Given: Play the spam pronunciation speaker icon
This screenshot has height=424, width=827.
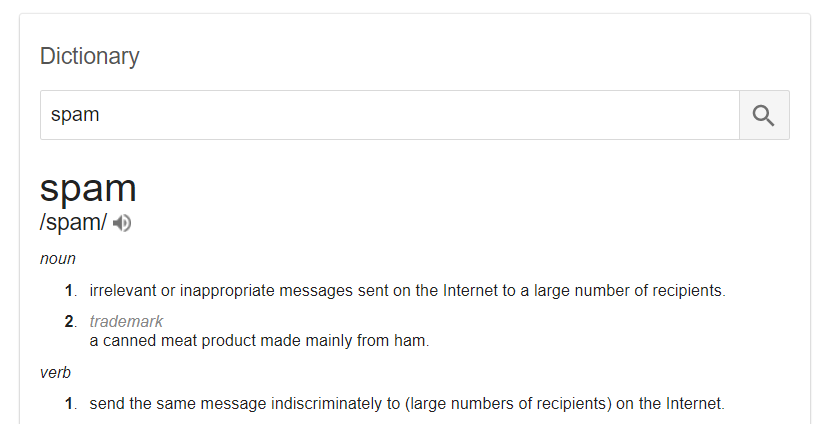Looking at the screenshot, I should click(122, 223).
